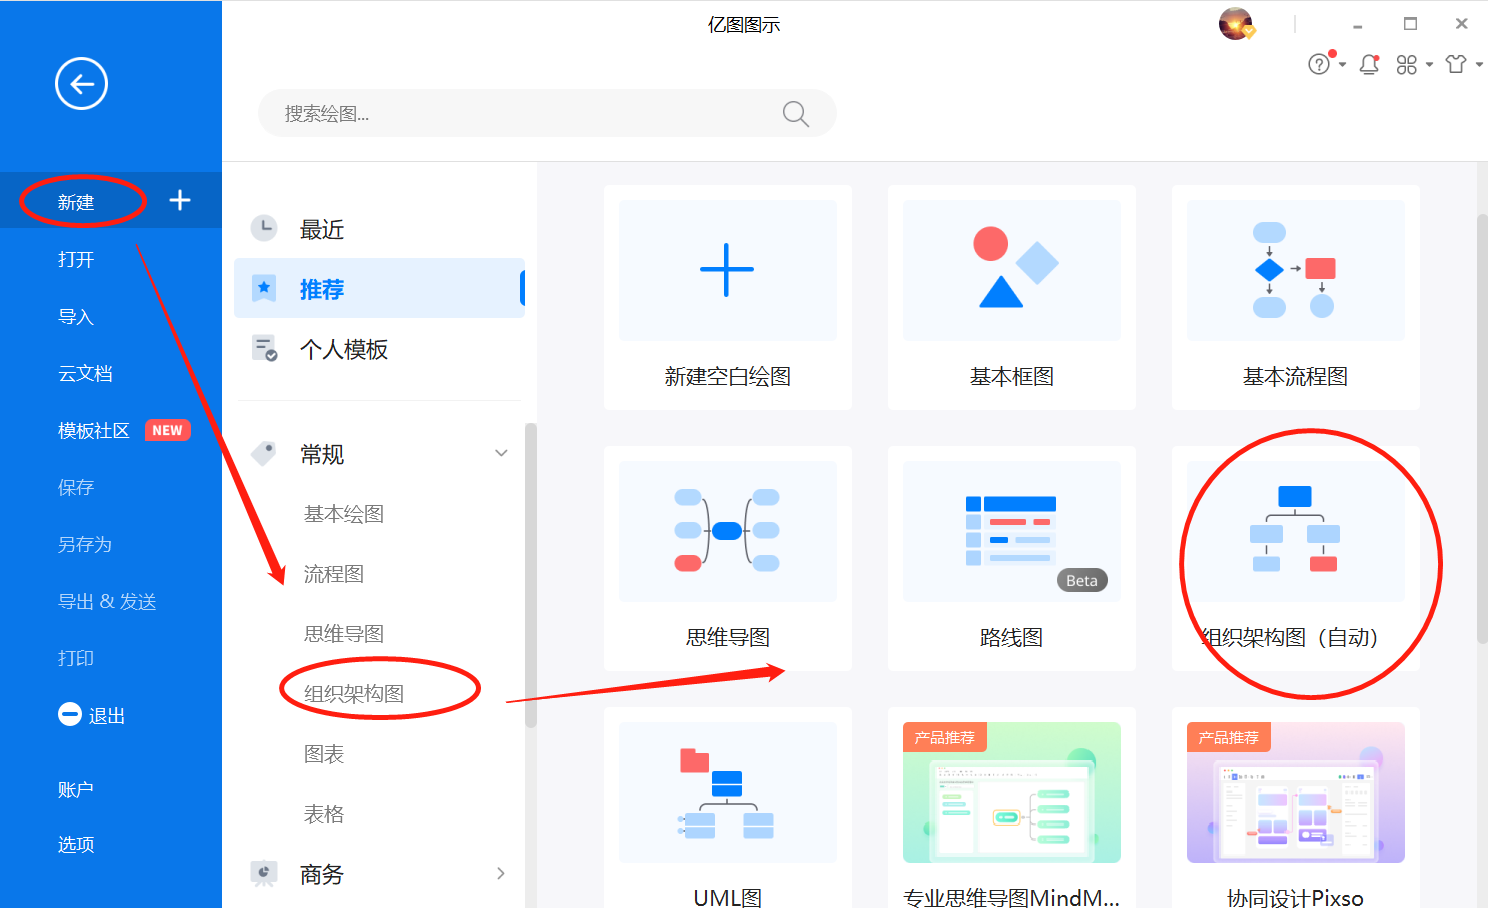
Task: Select 导入 in the left menu
Action: (x=76, y=317)
